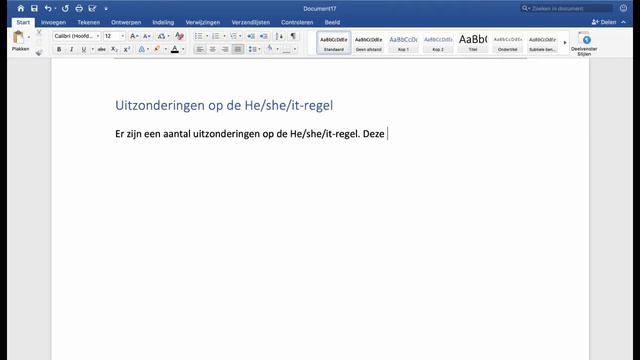Apply shading with the paint bucket
The width and height of the screenshot is (640, 360).
[x=269, y=49]
